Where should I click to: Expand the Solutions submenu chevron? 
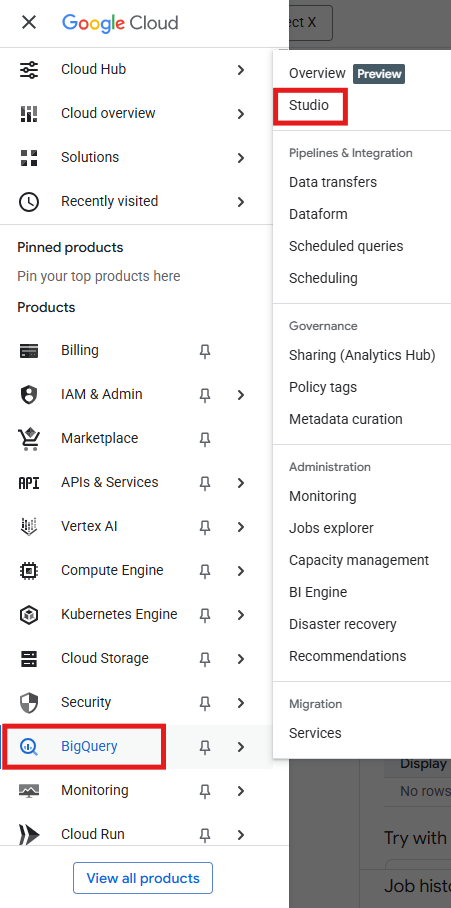[241, 158]
